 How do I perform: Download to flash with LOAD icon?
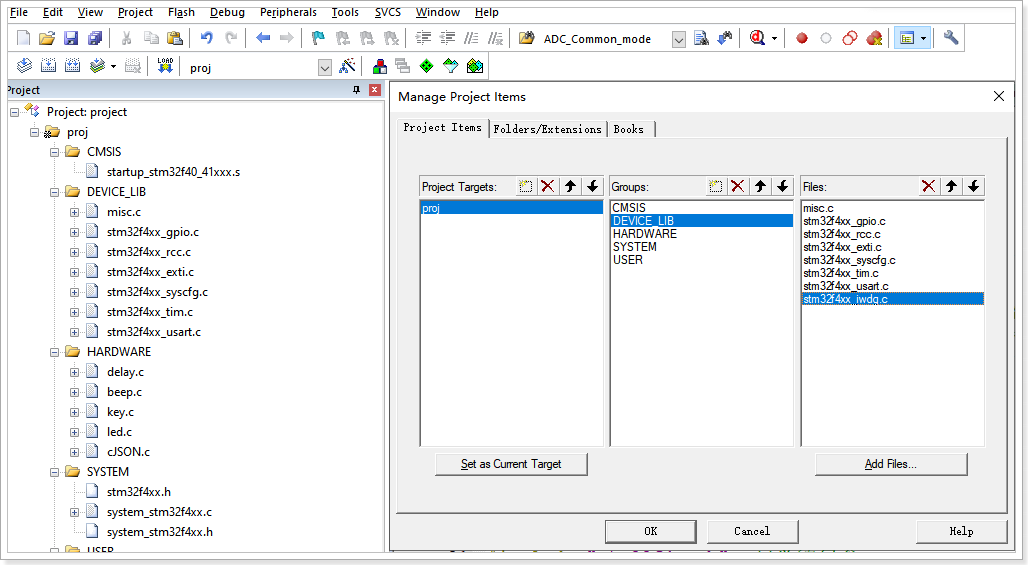tap(165, 66)
